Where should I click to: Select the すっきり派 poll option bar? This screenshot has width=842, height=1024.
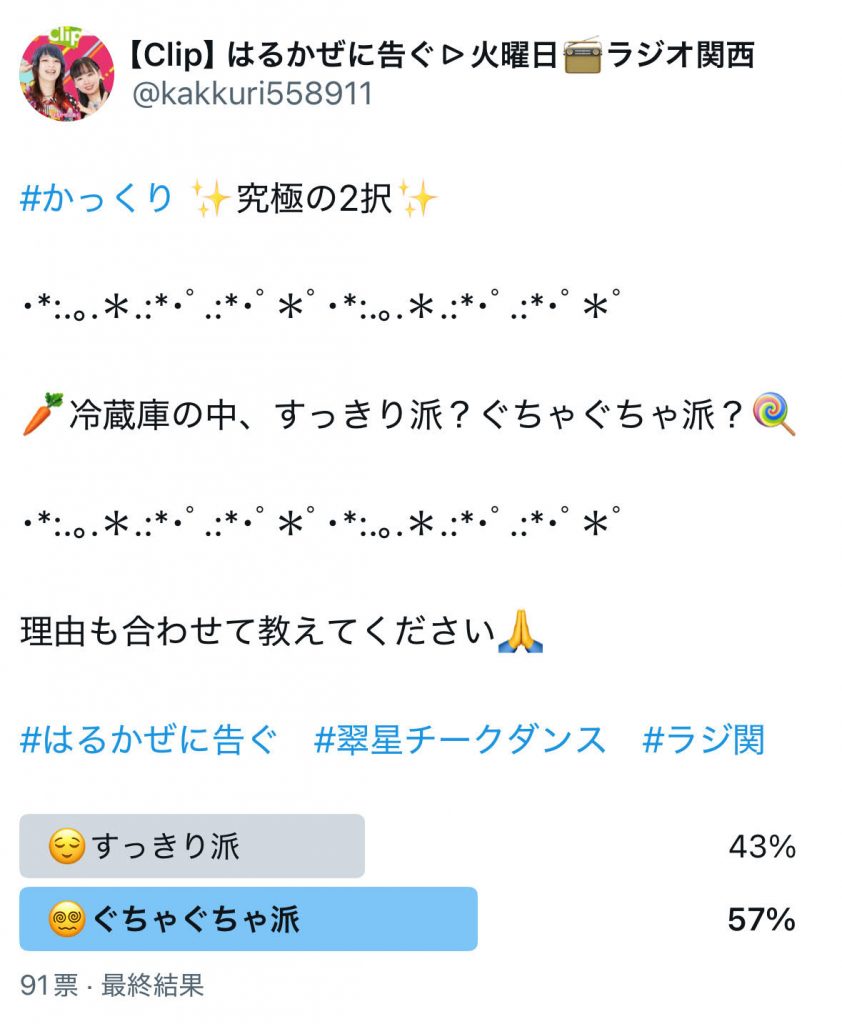coord(192,847)
